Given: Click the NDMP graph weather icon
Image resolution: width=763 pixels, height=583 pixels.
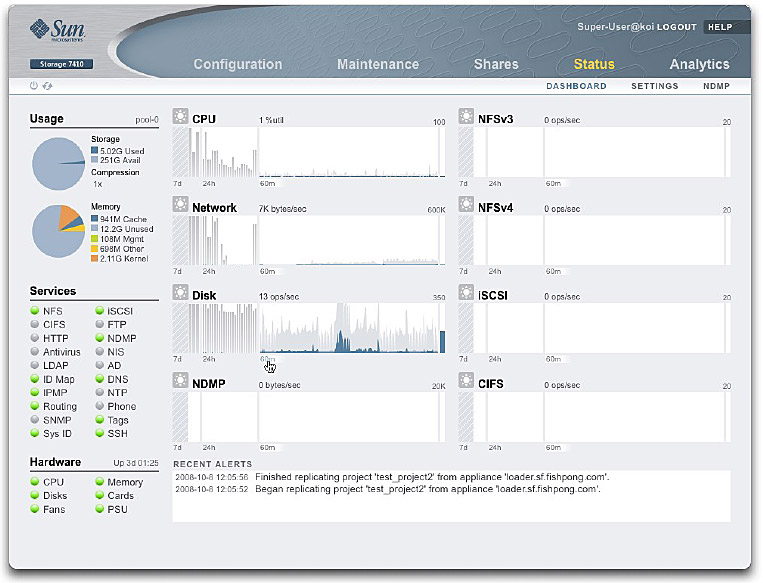Looking at the screenshot, I should pos(180,381).
